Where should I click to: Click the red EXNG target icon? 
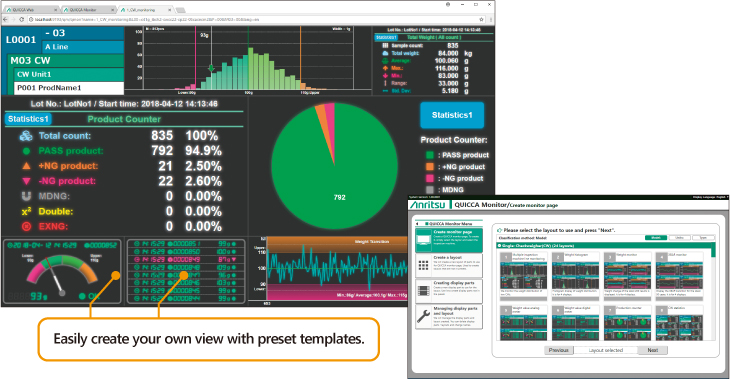coord(26,226)
